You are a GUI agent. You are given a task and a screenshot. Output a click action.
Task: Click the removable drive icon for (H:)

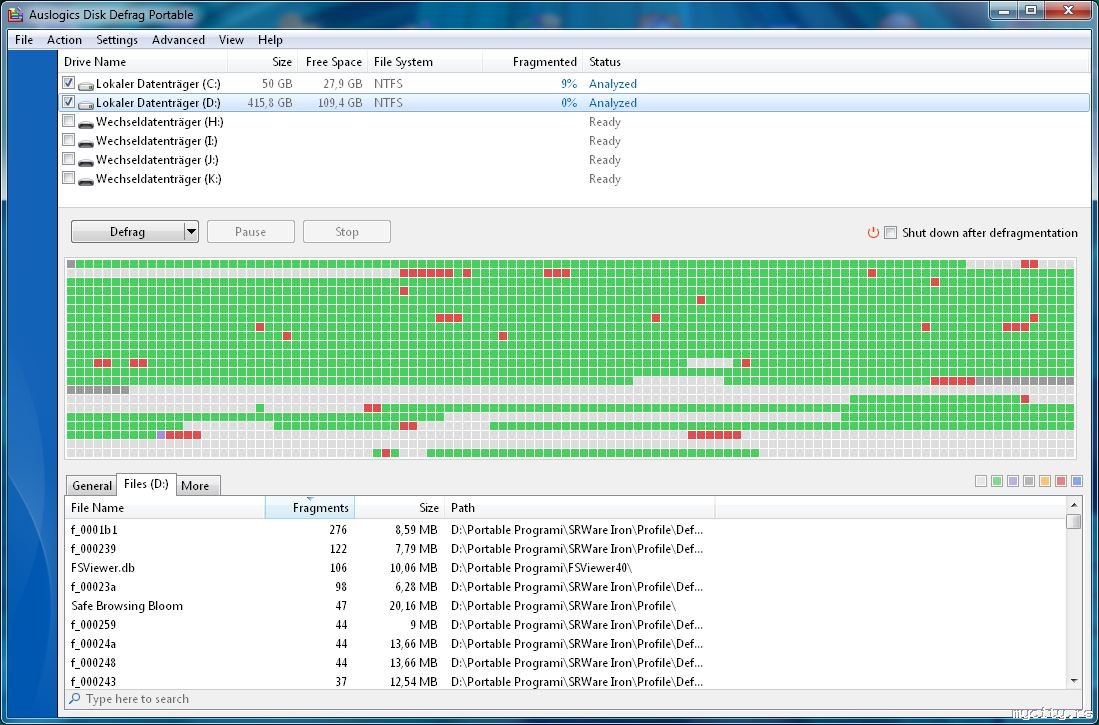pyautogui.click(x=86, y=123)
